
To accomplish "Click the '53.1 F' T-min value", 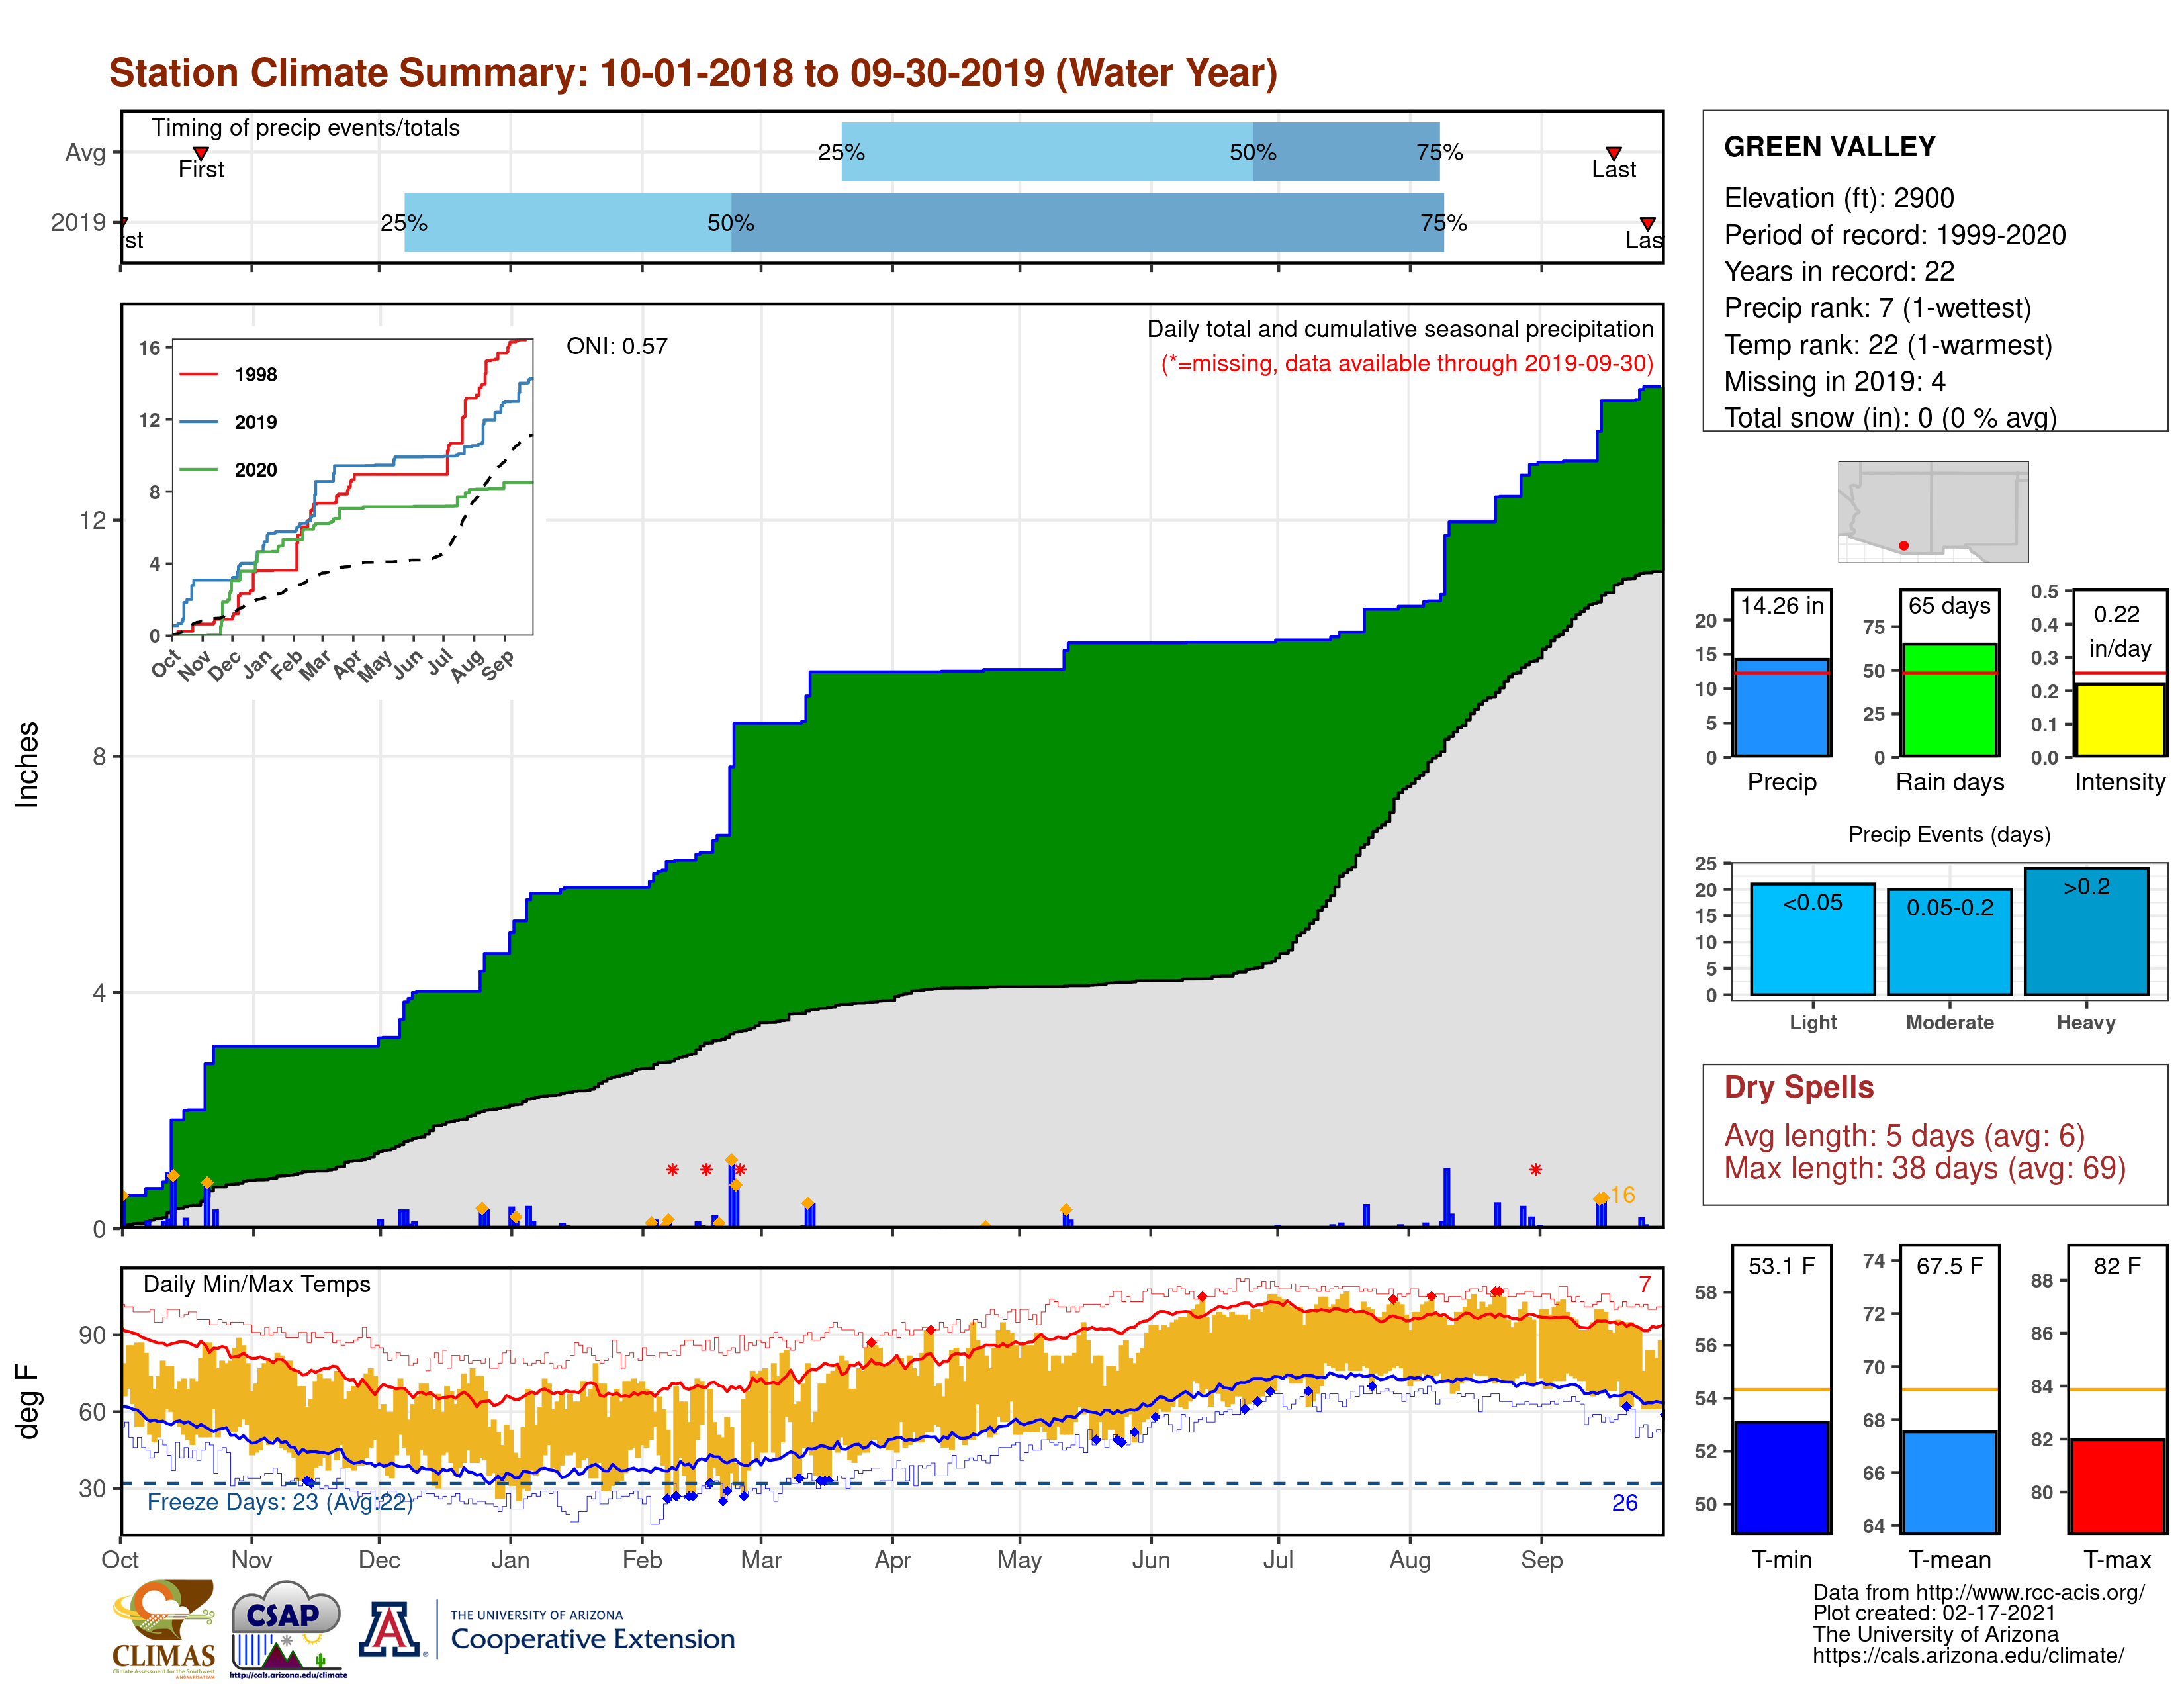I will pos(1781,1266).
